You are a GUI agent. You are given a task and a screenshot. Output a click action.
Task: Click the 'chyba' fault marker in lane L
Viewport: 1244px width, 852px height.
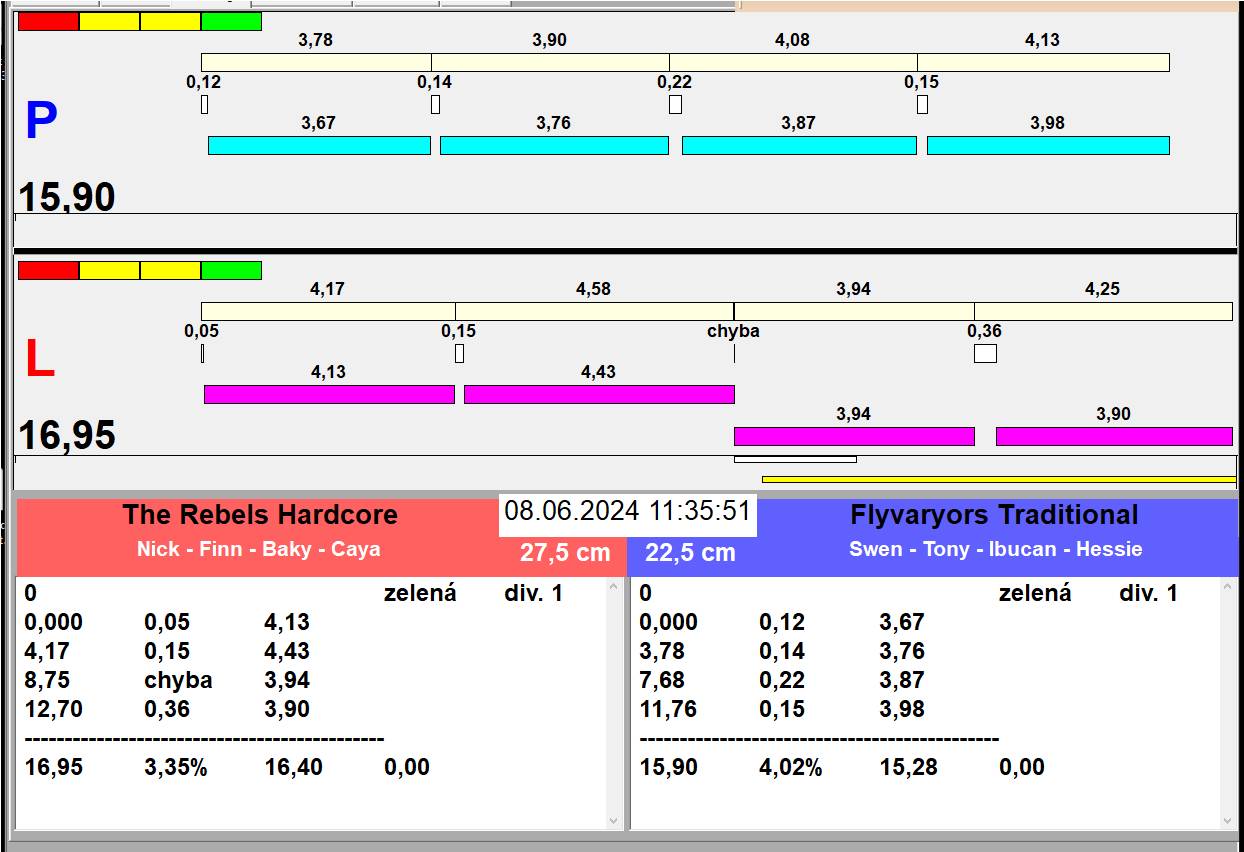pos(733,331)
